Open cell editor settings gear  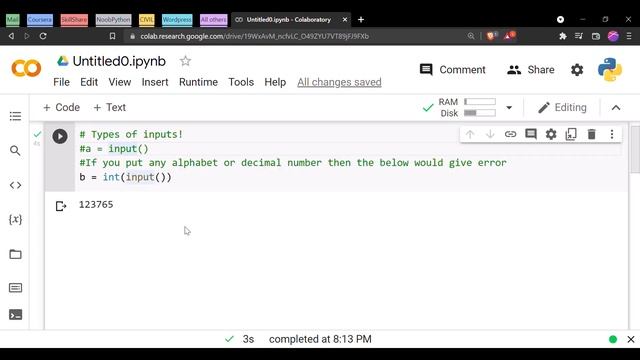pyautogui.click(x=551, y=134)
